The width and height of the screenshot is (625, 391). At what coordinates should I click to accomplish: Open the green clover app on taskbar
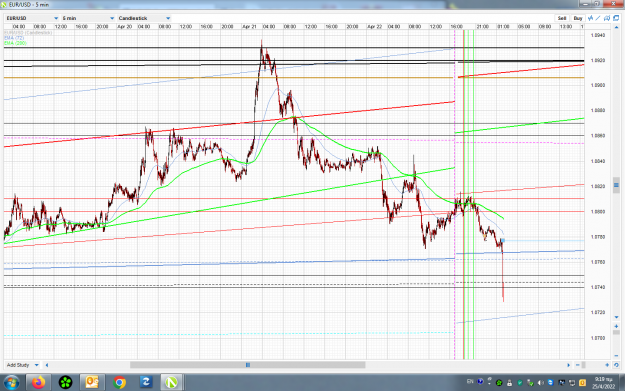(65, 383)
